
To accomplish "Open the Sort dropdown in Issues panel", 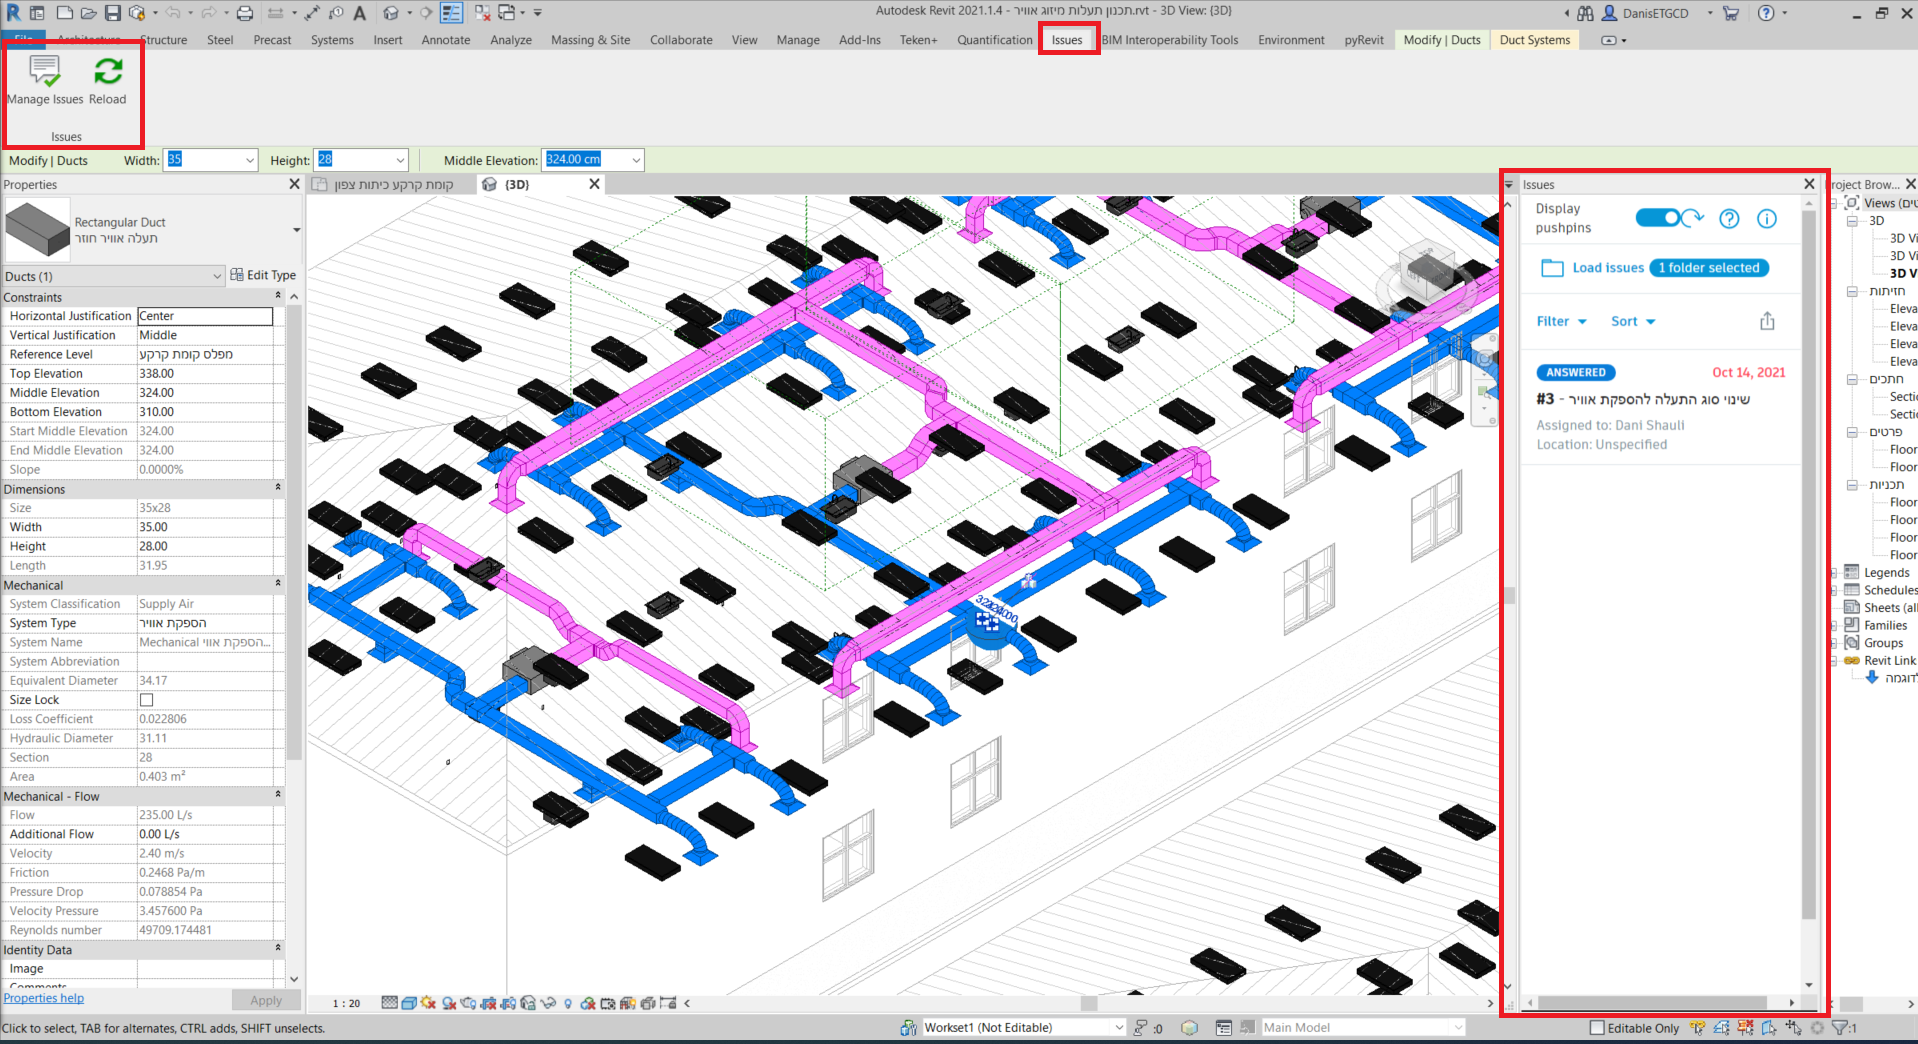I will point(1633,321).
